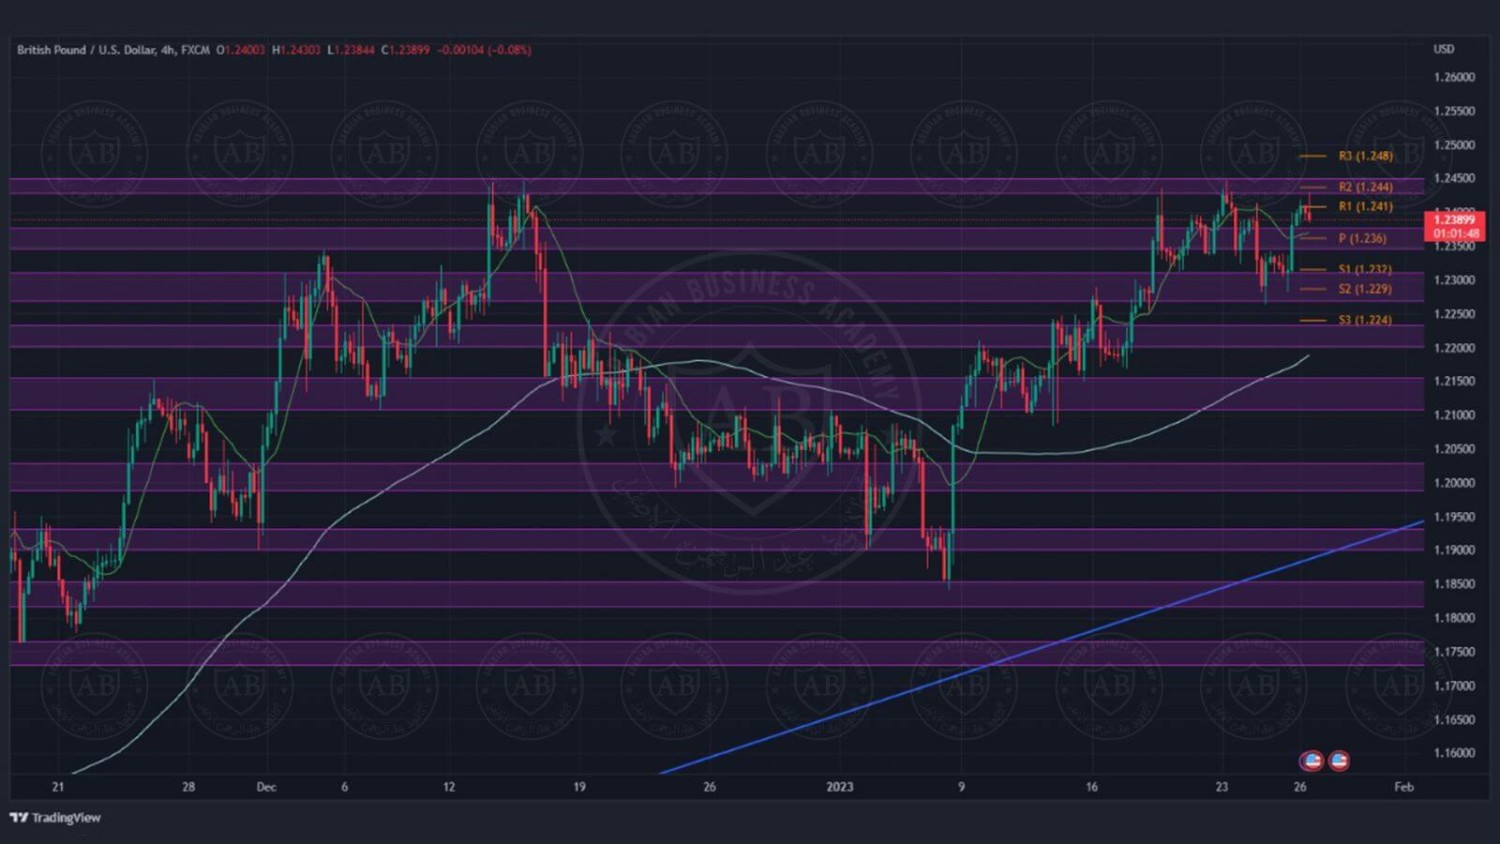The height and width of the screenshot is (844, 1500).
Task: Click the 1.22000 price axis label
Action: pyautogui.click(x=1454, y=348)
